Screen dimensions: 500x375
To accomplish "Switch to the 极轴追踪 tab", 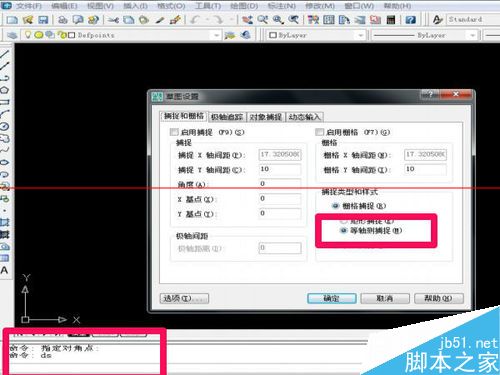I will [227, 117].
